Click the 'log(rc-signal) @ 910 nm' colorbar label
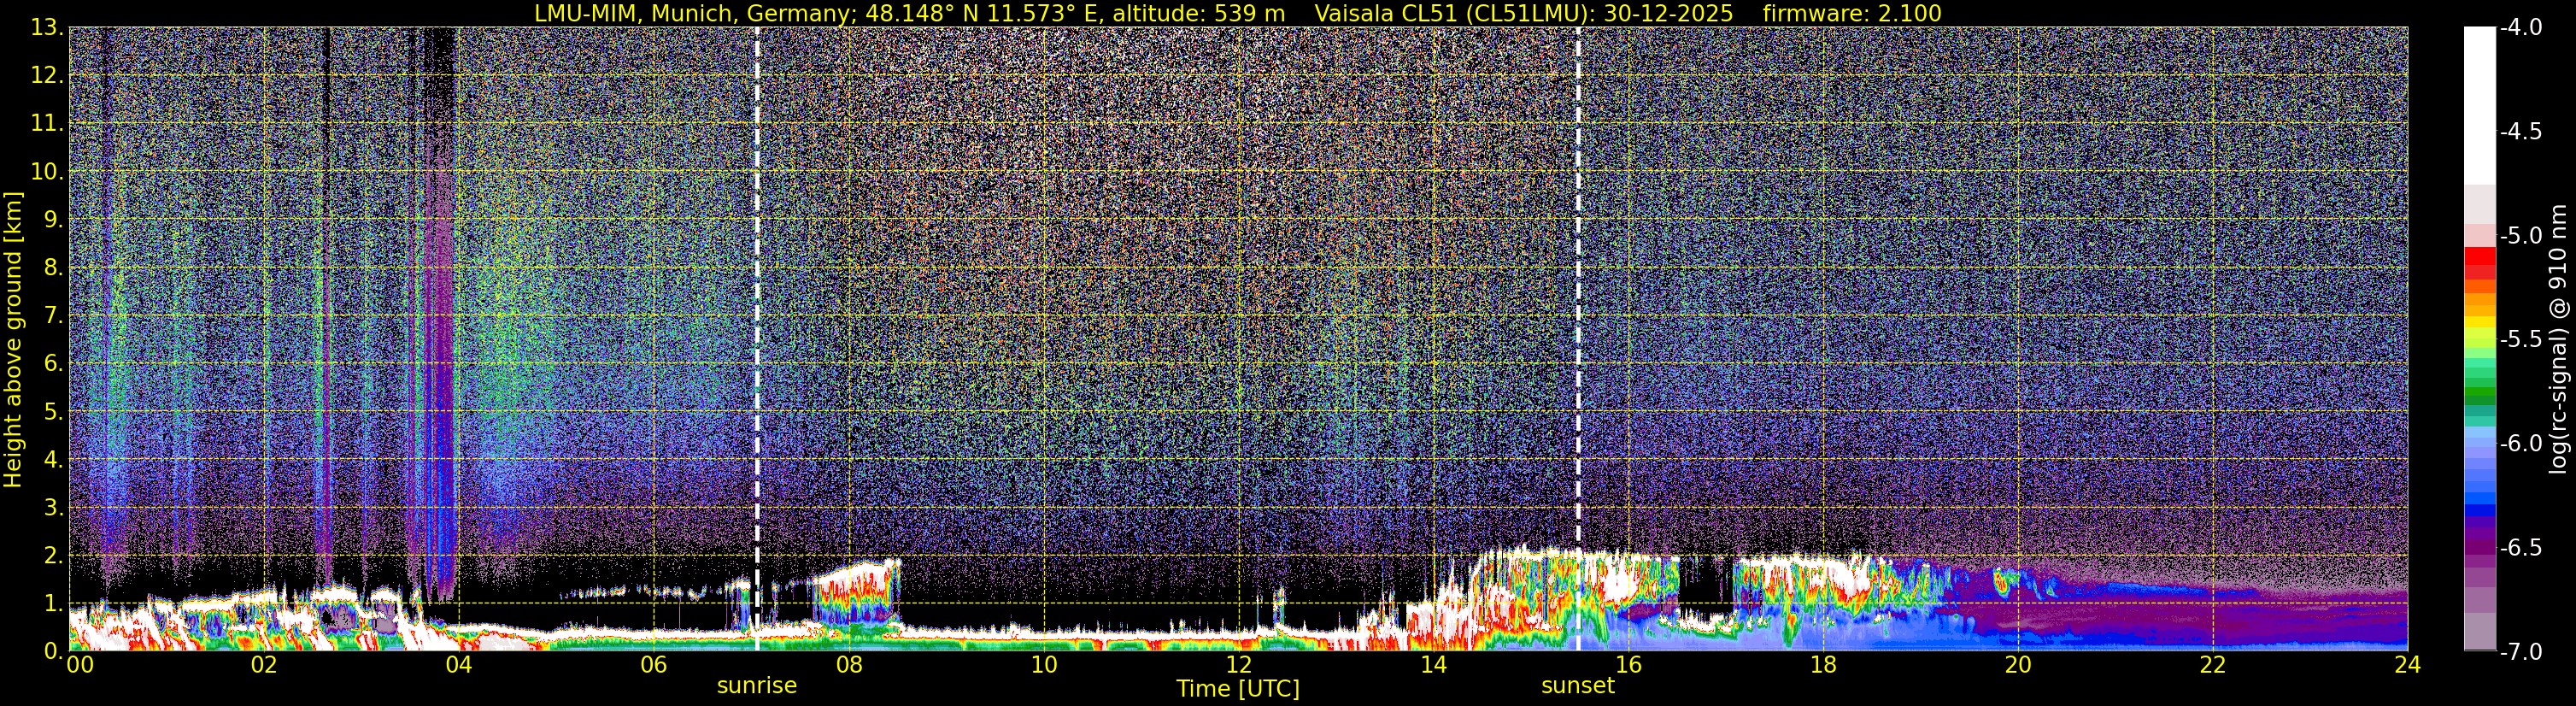Image resolution: width=2576 pixels, height=706 pixels. pos(2559,339)
